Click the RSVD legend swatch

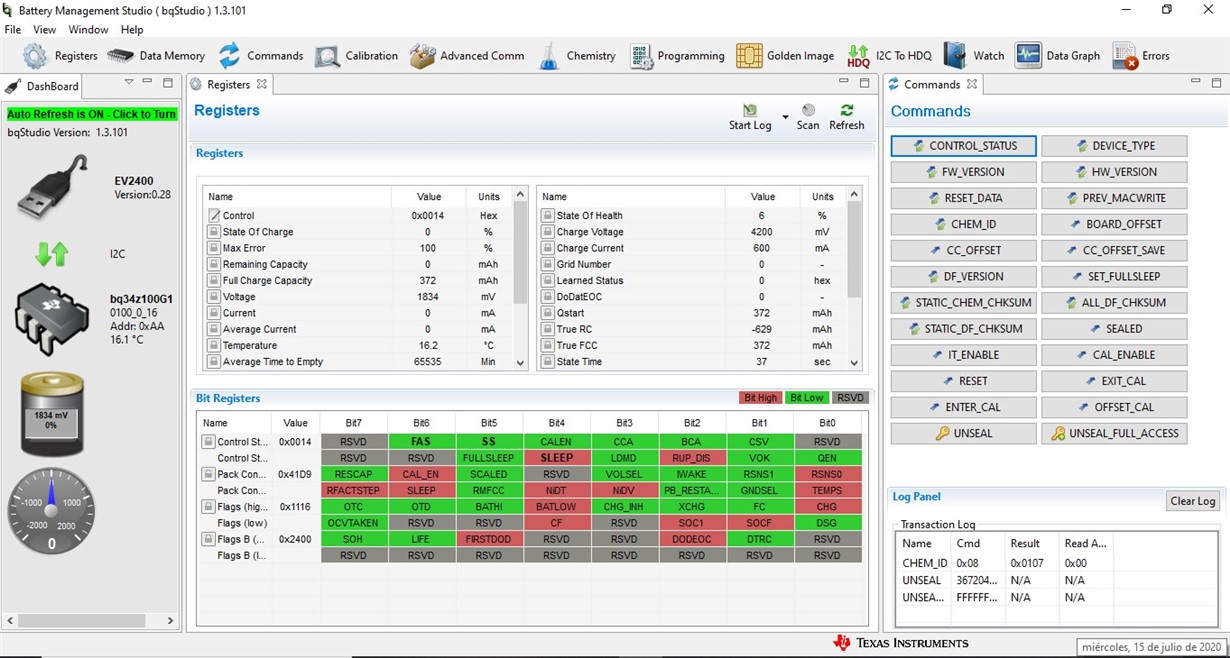coord(850,398)
